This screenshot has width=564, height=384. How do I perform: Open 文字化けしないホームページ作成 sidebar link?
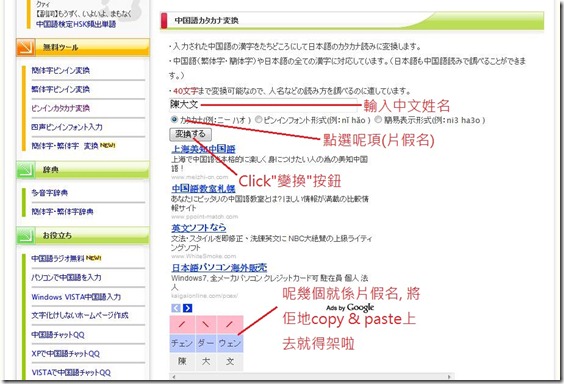[80, 315]
